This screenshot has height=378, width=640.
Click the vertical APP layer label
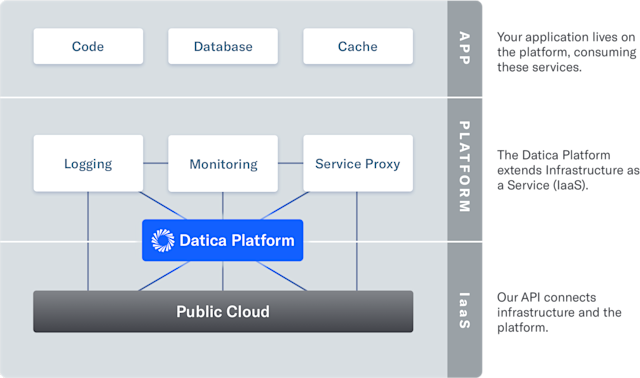(464, 48)
